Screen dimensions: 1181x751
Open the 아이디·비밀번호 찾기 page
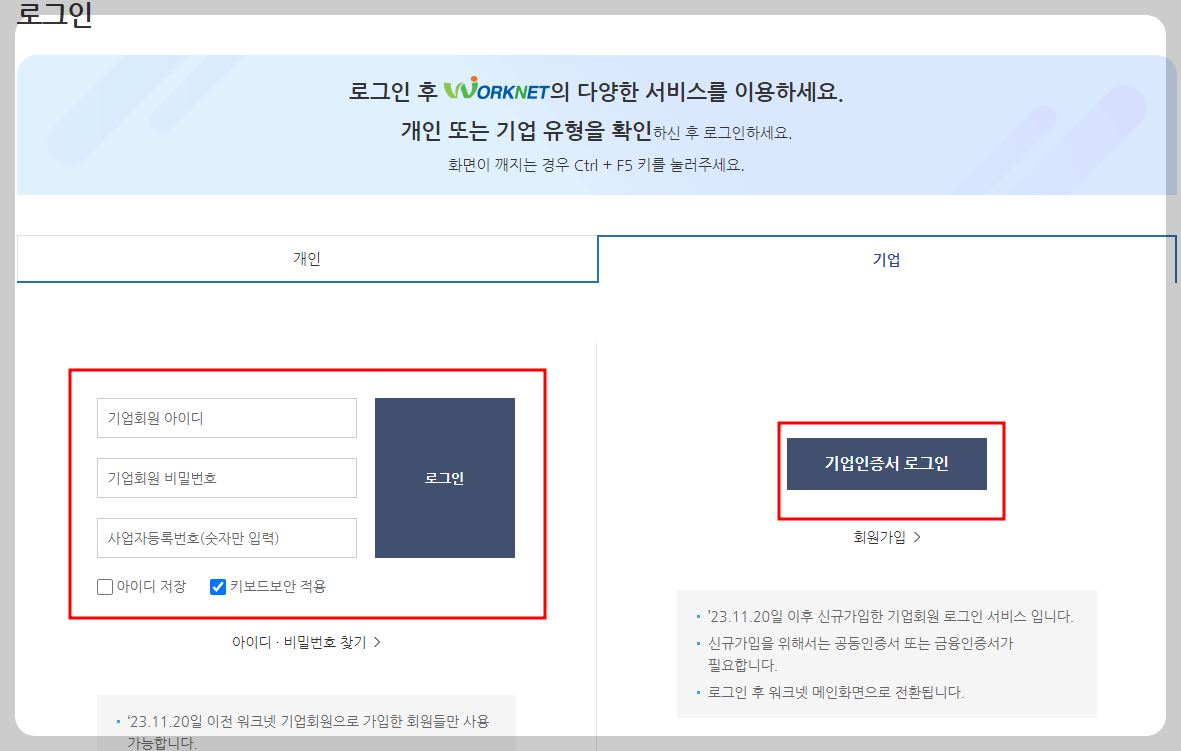coord(300,640)
